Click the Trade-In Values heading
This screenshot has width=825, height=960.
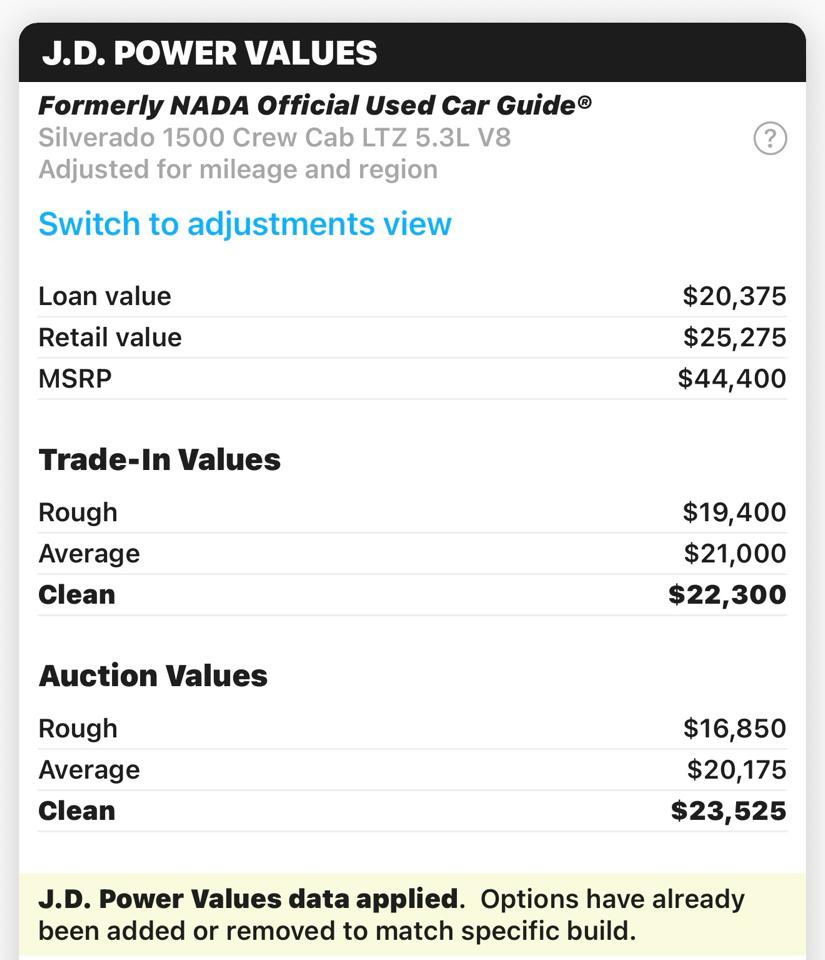click(160, 460)
